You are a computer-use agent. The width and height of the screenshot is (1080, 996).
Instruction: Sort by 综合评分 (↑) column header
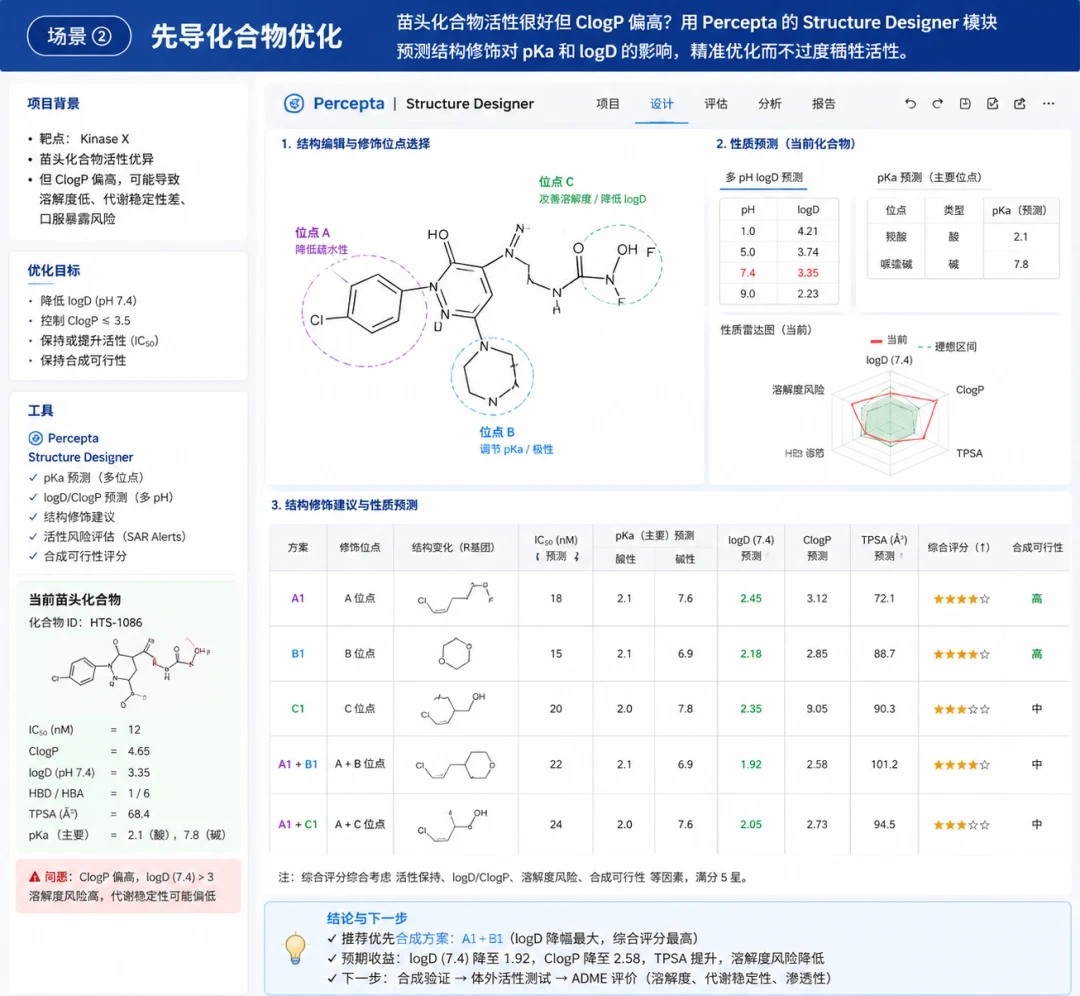click(959, 548)
